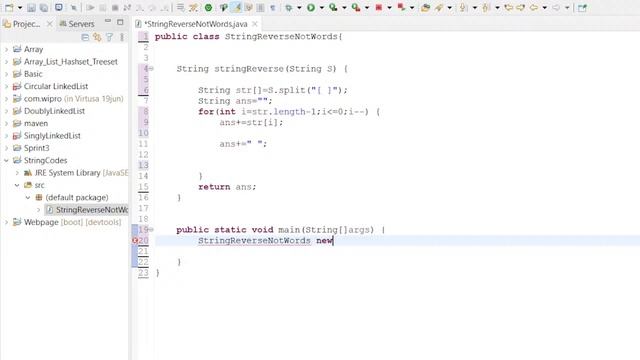Viewport: 640px width, 360px height.
Task: Open the Project Explorer filter icon
Action: pyautogui.click(x=109, y=38)
